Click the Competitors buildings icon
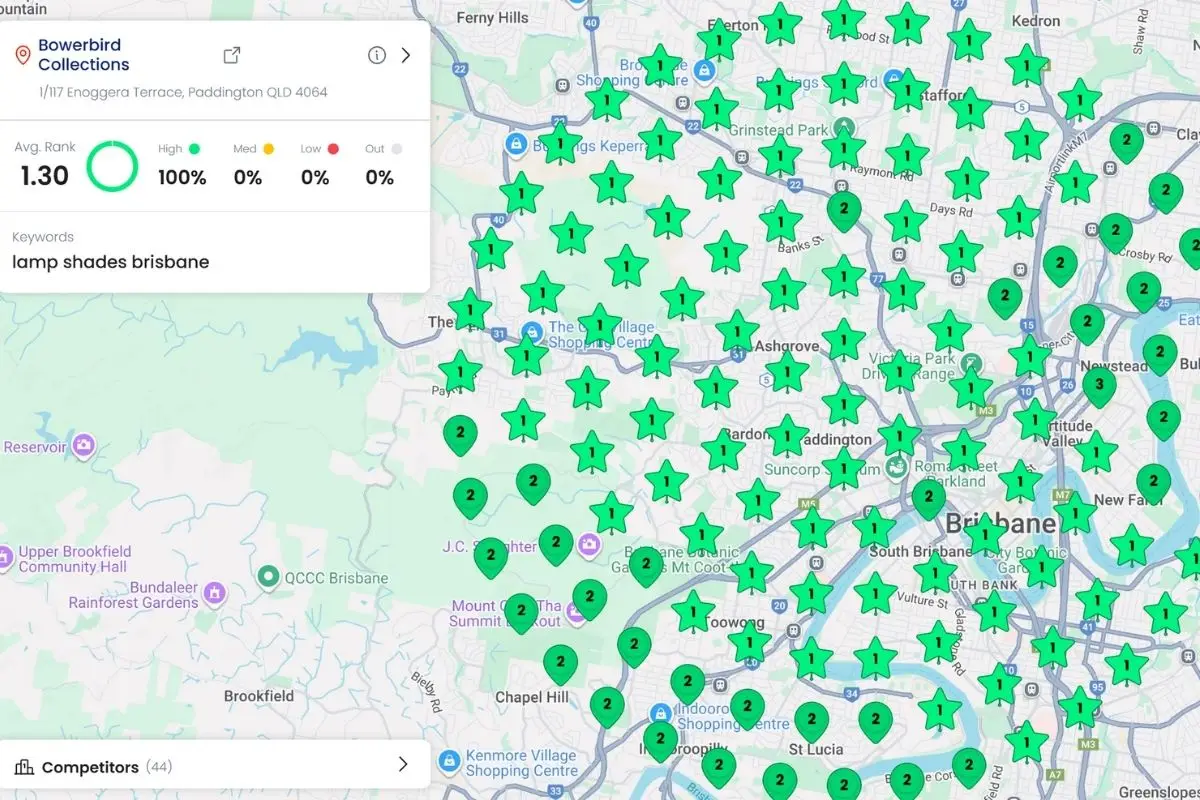This screenshot has height=800, width=1200. (x=24, y=767)
